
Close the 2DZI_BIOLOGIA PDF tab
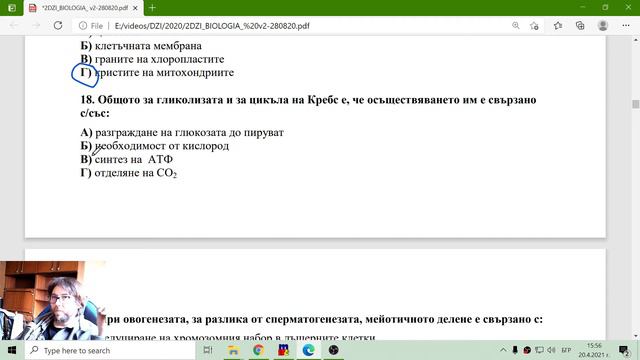[x=136, y=8]
